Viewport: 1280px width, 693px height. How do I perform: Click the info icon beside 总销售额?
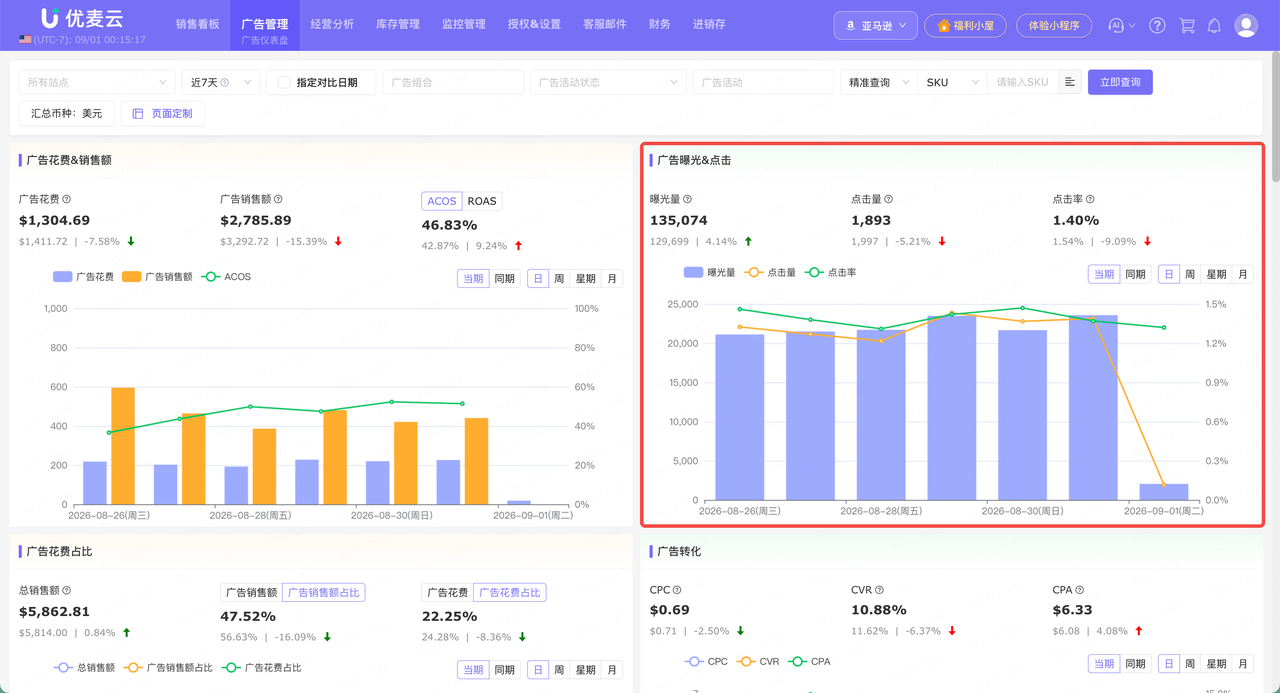(x=67, y=590)
